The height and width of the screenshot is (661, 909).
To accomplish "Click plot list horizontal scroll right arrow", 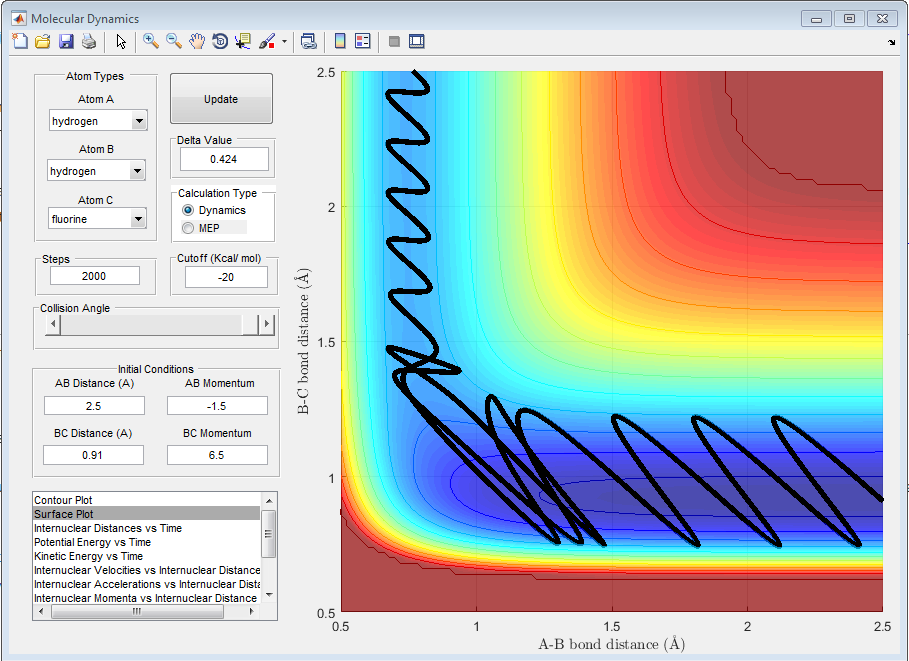I will pyautogui.click(x=252, y=612).
